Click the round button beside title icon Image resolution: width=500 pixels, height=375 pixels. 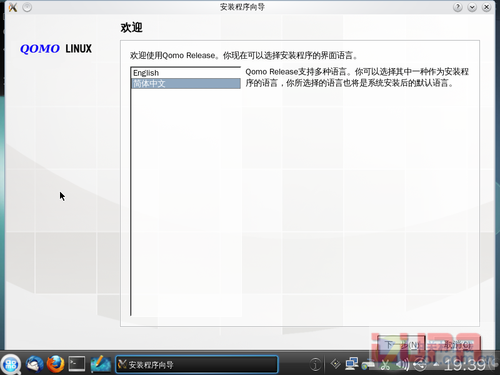point(27,7)
